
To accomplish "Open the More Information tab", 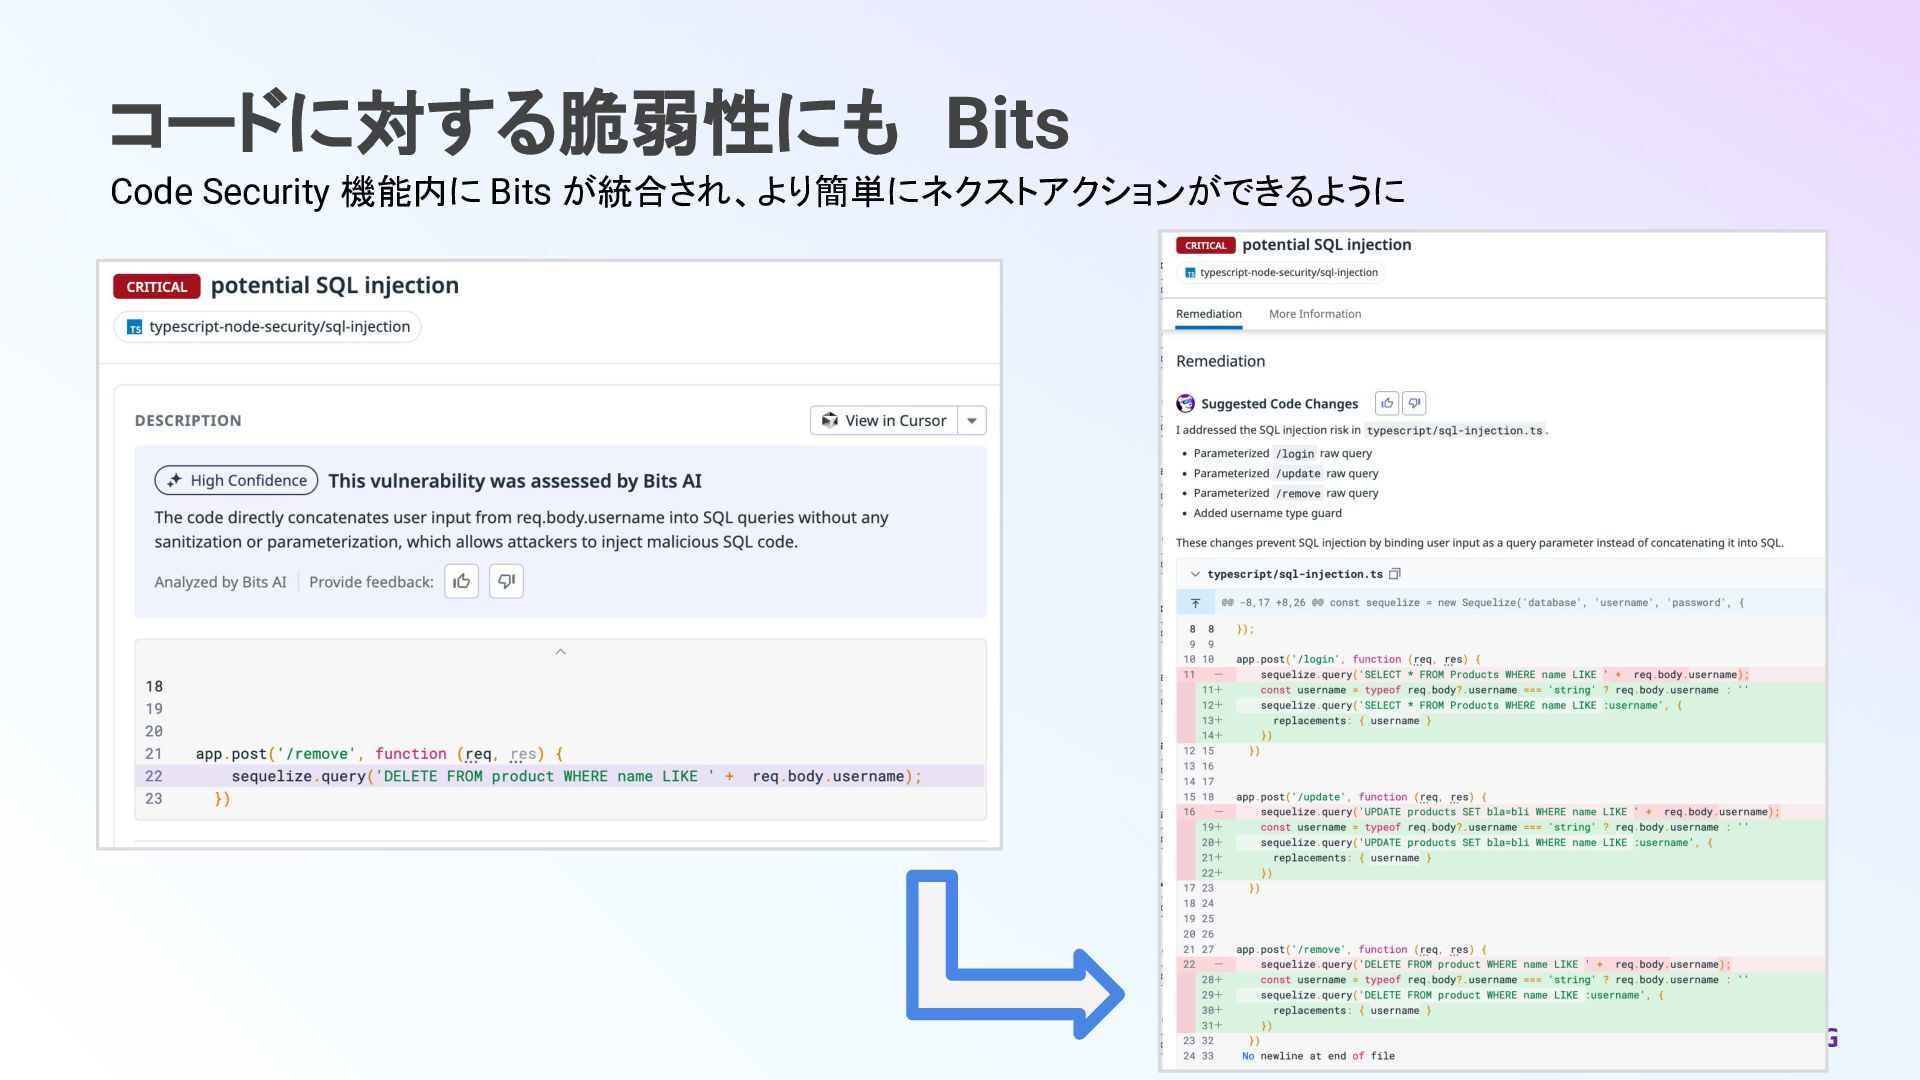I will (x=1314, y=314).
